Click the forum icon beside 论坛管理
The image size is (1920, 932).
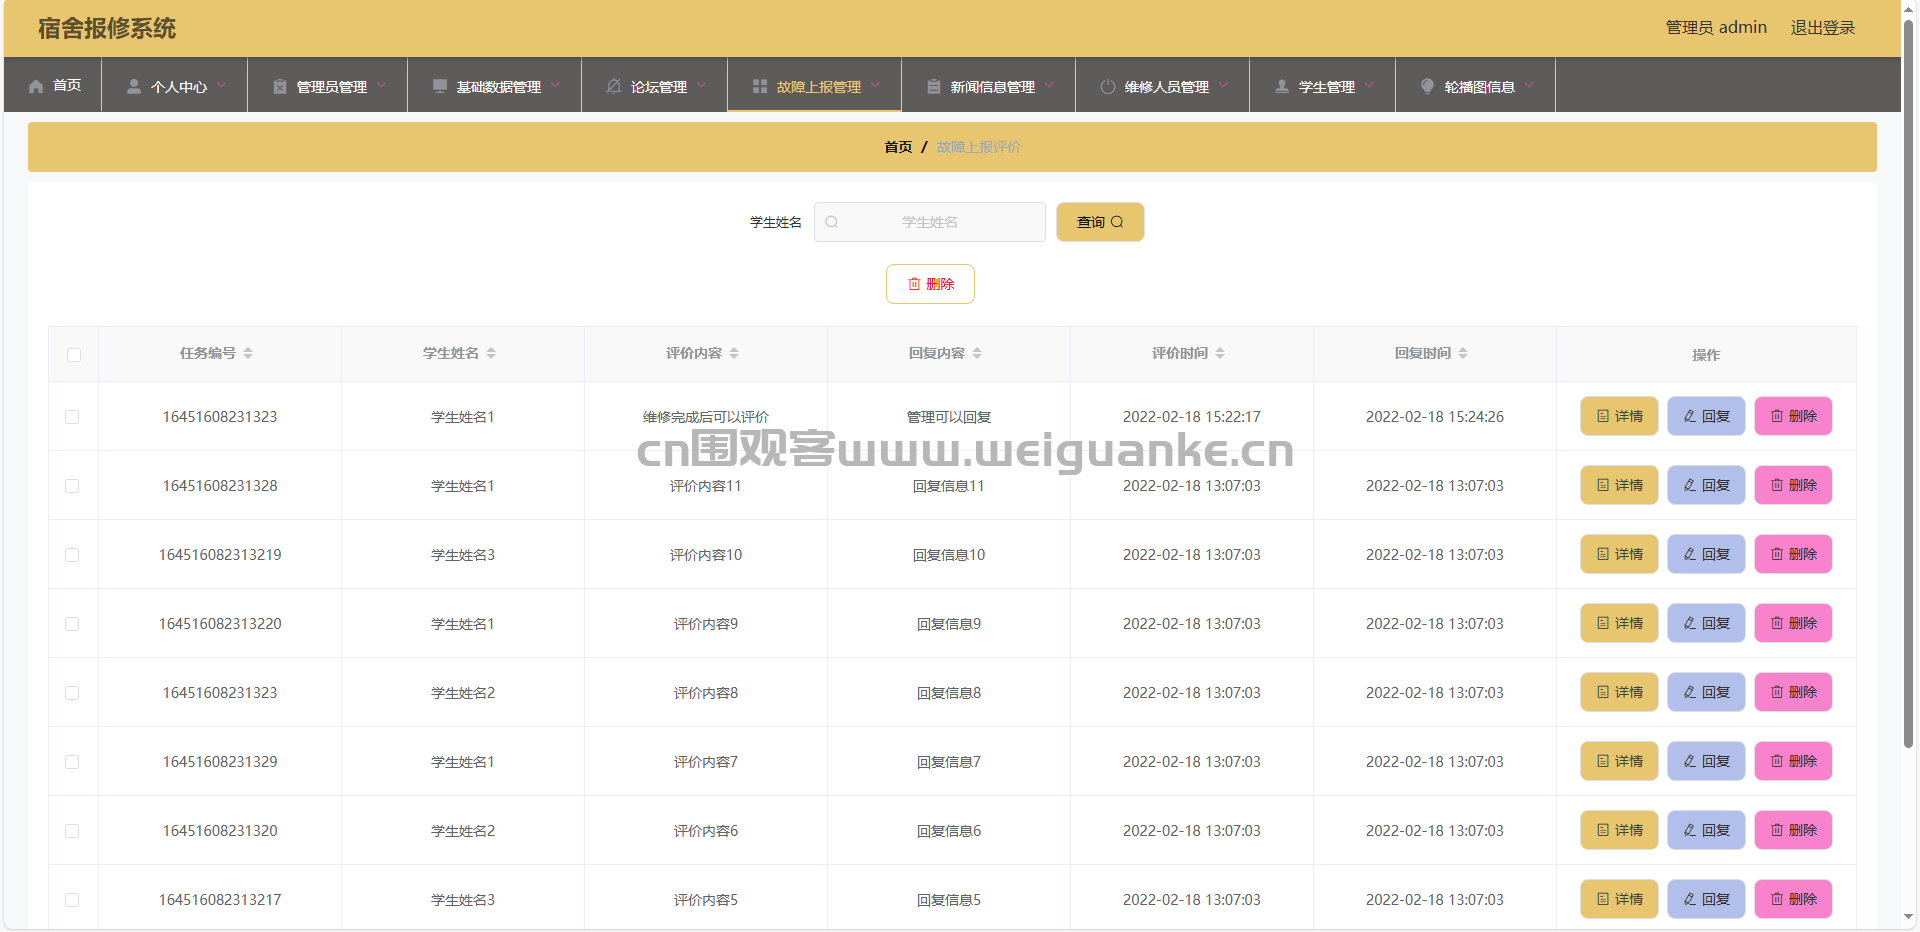(613, 86)
